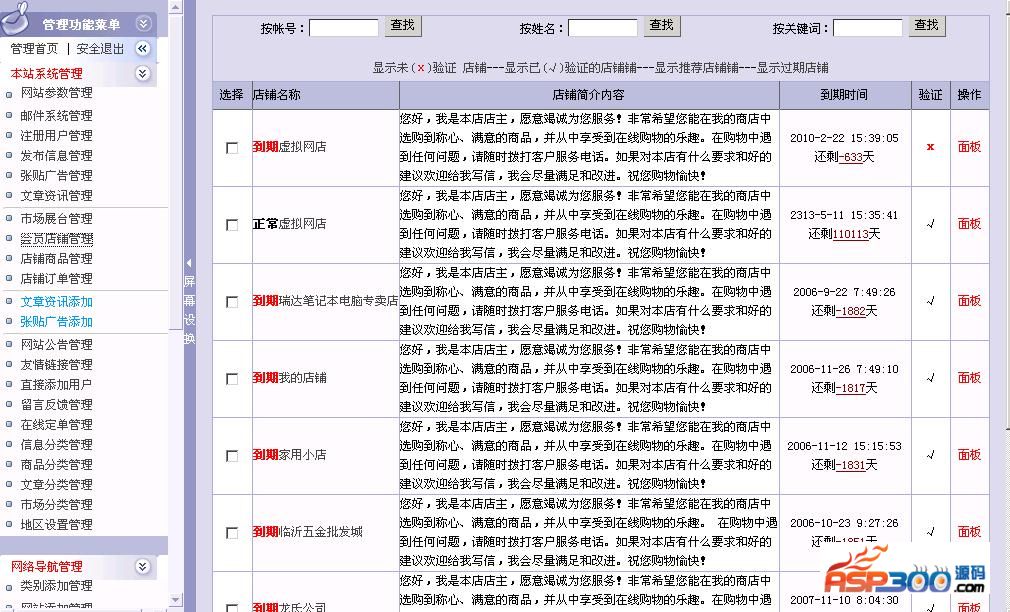Open 面板 for 到期虚拟网店
This screenshot has width=1010, height=612.
click(x=969, y=147)
